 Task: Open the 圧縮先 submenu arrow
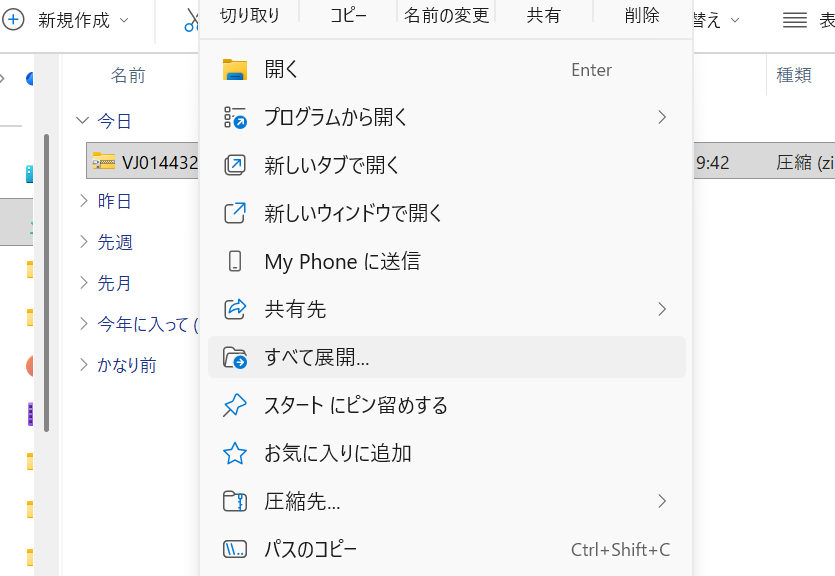pos(662,501)
